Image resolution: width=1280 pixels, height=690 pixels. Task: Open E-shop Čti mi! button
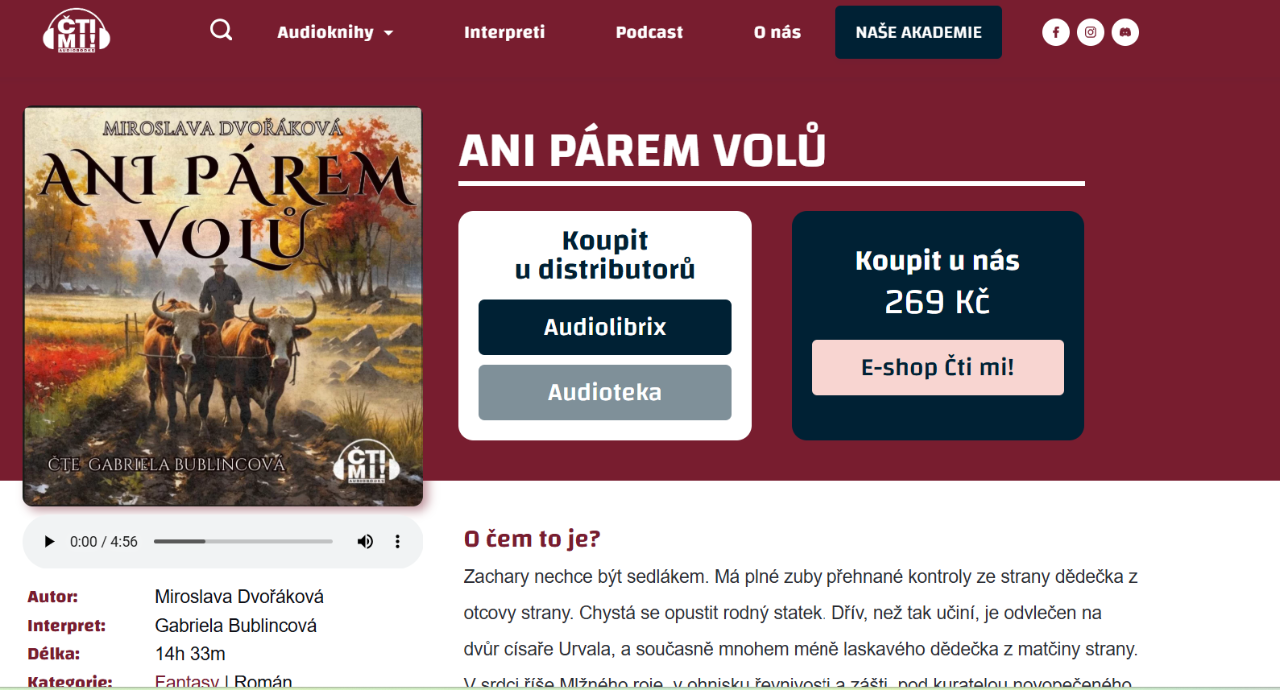938,367
